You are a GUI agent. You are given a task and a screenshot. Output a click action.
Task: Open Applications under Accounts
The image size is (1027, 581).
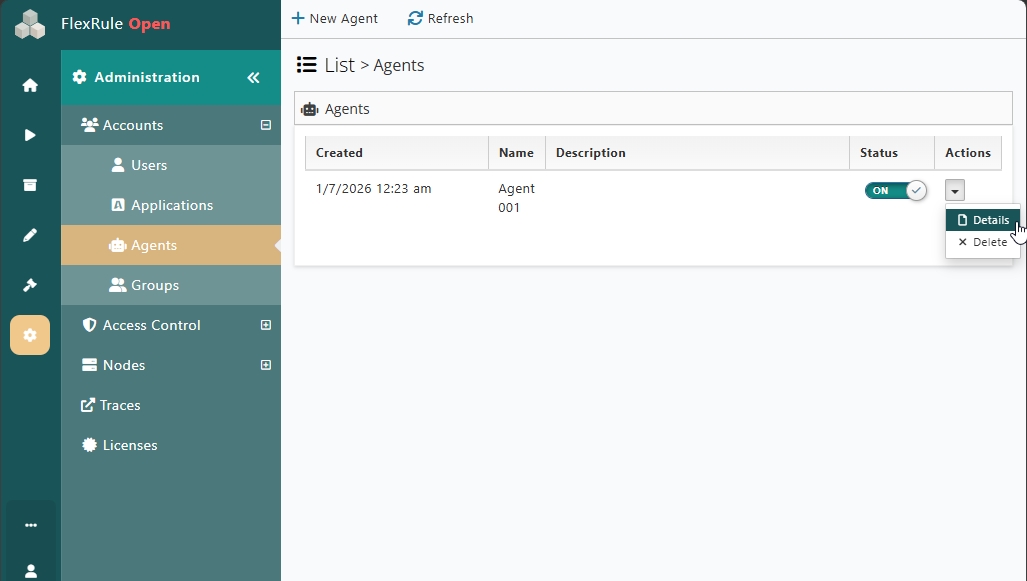(171, 205)
